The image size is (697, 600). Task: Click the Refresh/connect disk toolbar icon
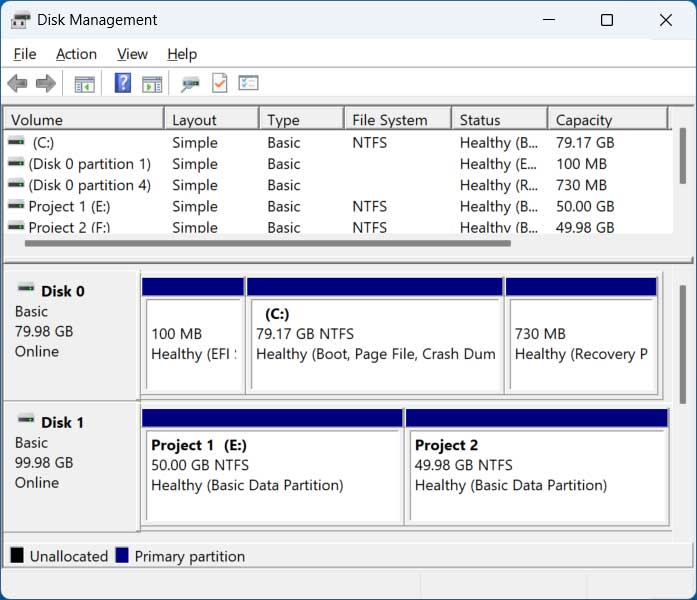click(x=190, y=84)
